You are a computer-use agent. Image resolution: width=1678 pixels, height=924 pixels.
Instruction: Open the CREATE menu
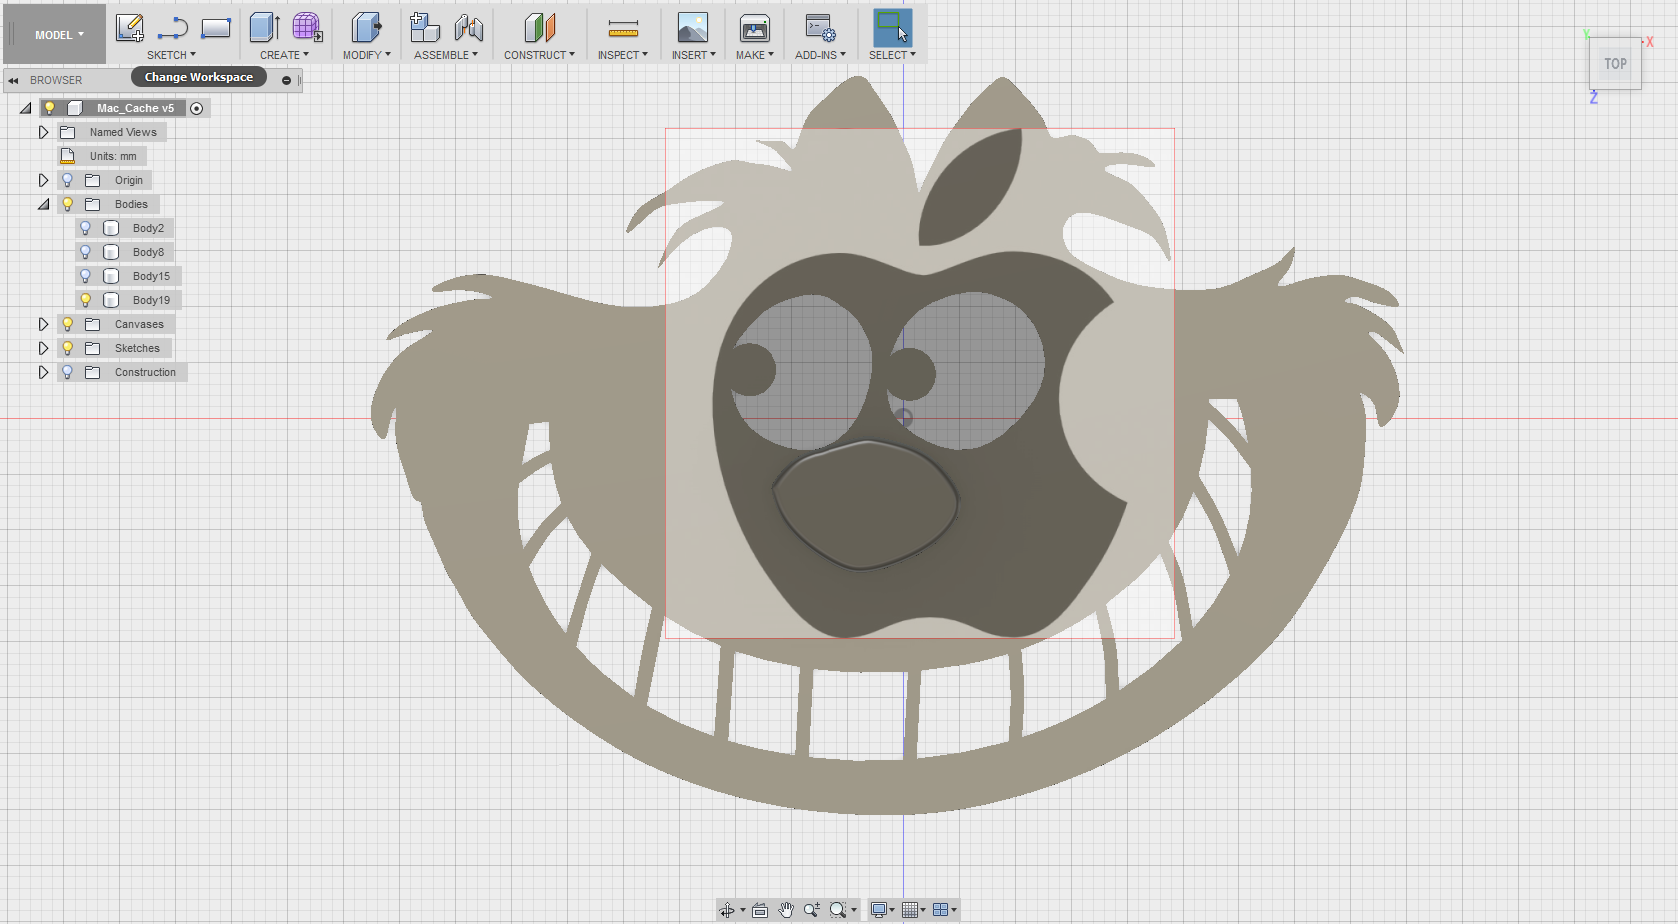click(x=284, y=55)
